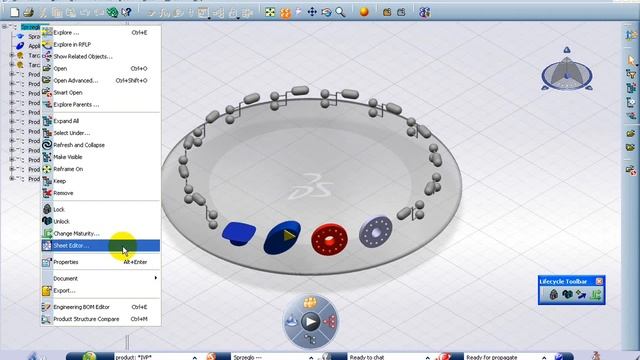The width and height of the screenshot is (640, 360).
Task: Click the Fit All In toolbar icon
Action: coord(270,12)
